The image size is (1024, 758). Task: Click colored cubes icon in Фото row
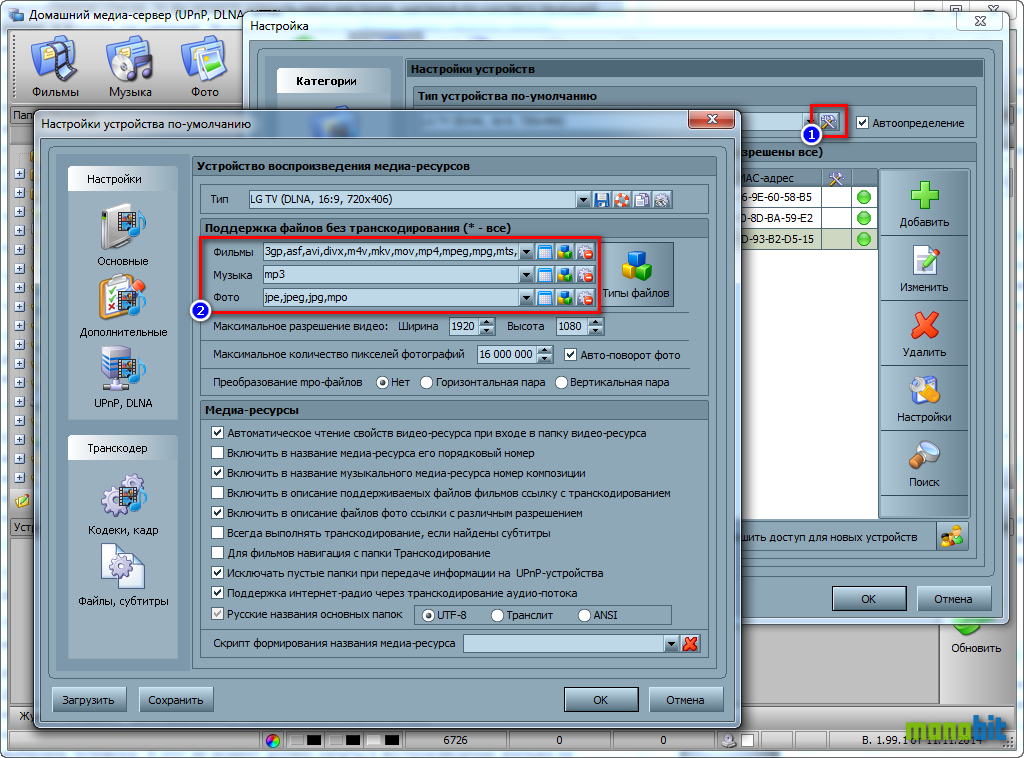[565, 298]
